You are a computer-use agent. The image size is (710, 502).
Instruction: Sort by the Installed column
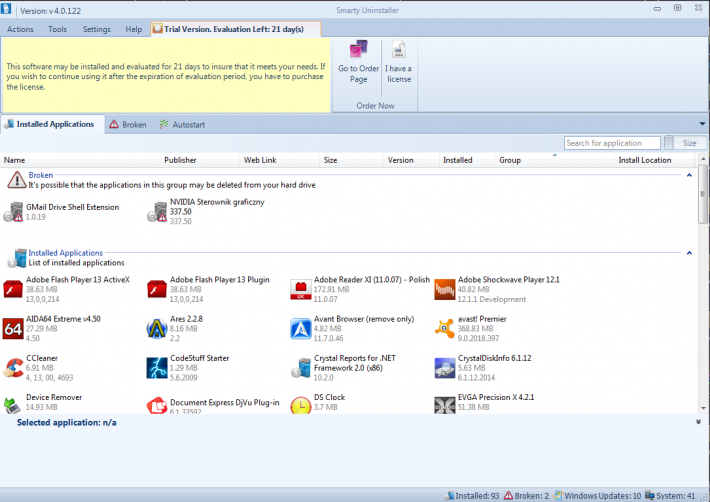point(467,160)
